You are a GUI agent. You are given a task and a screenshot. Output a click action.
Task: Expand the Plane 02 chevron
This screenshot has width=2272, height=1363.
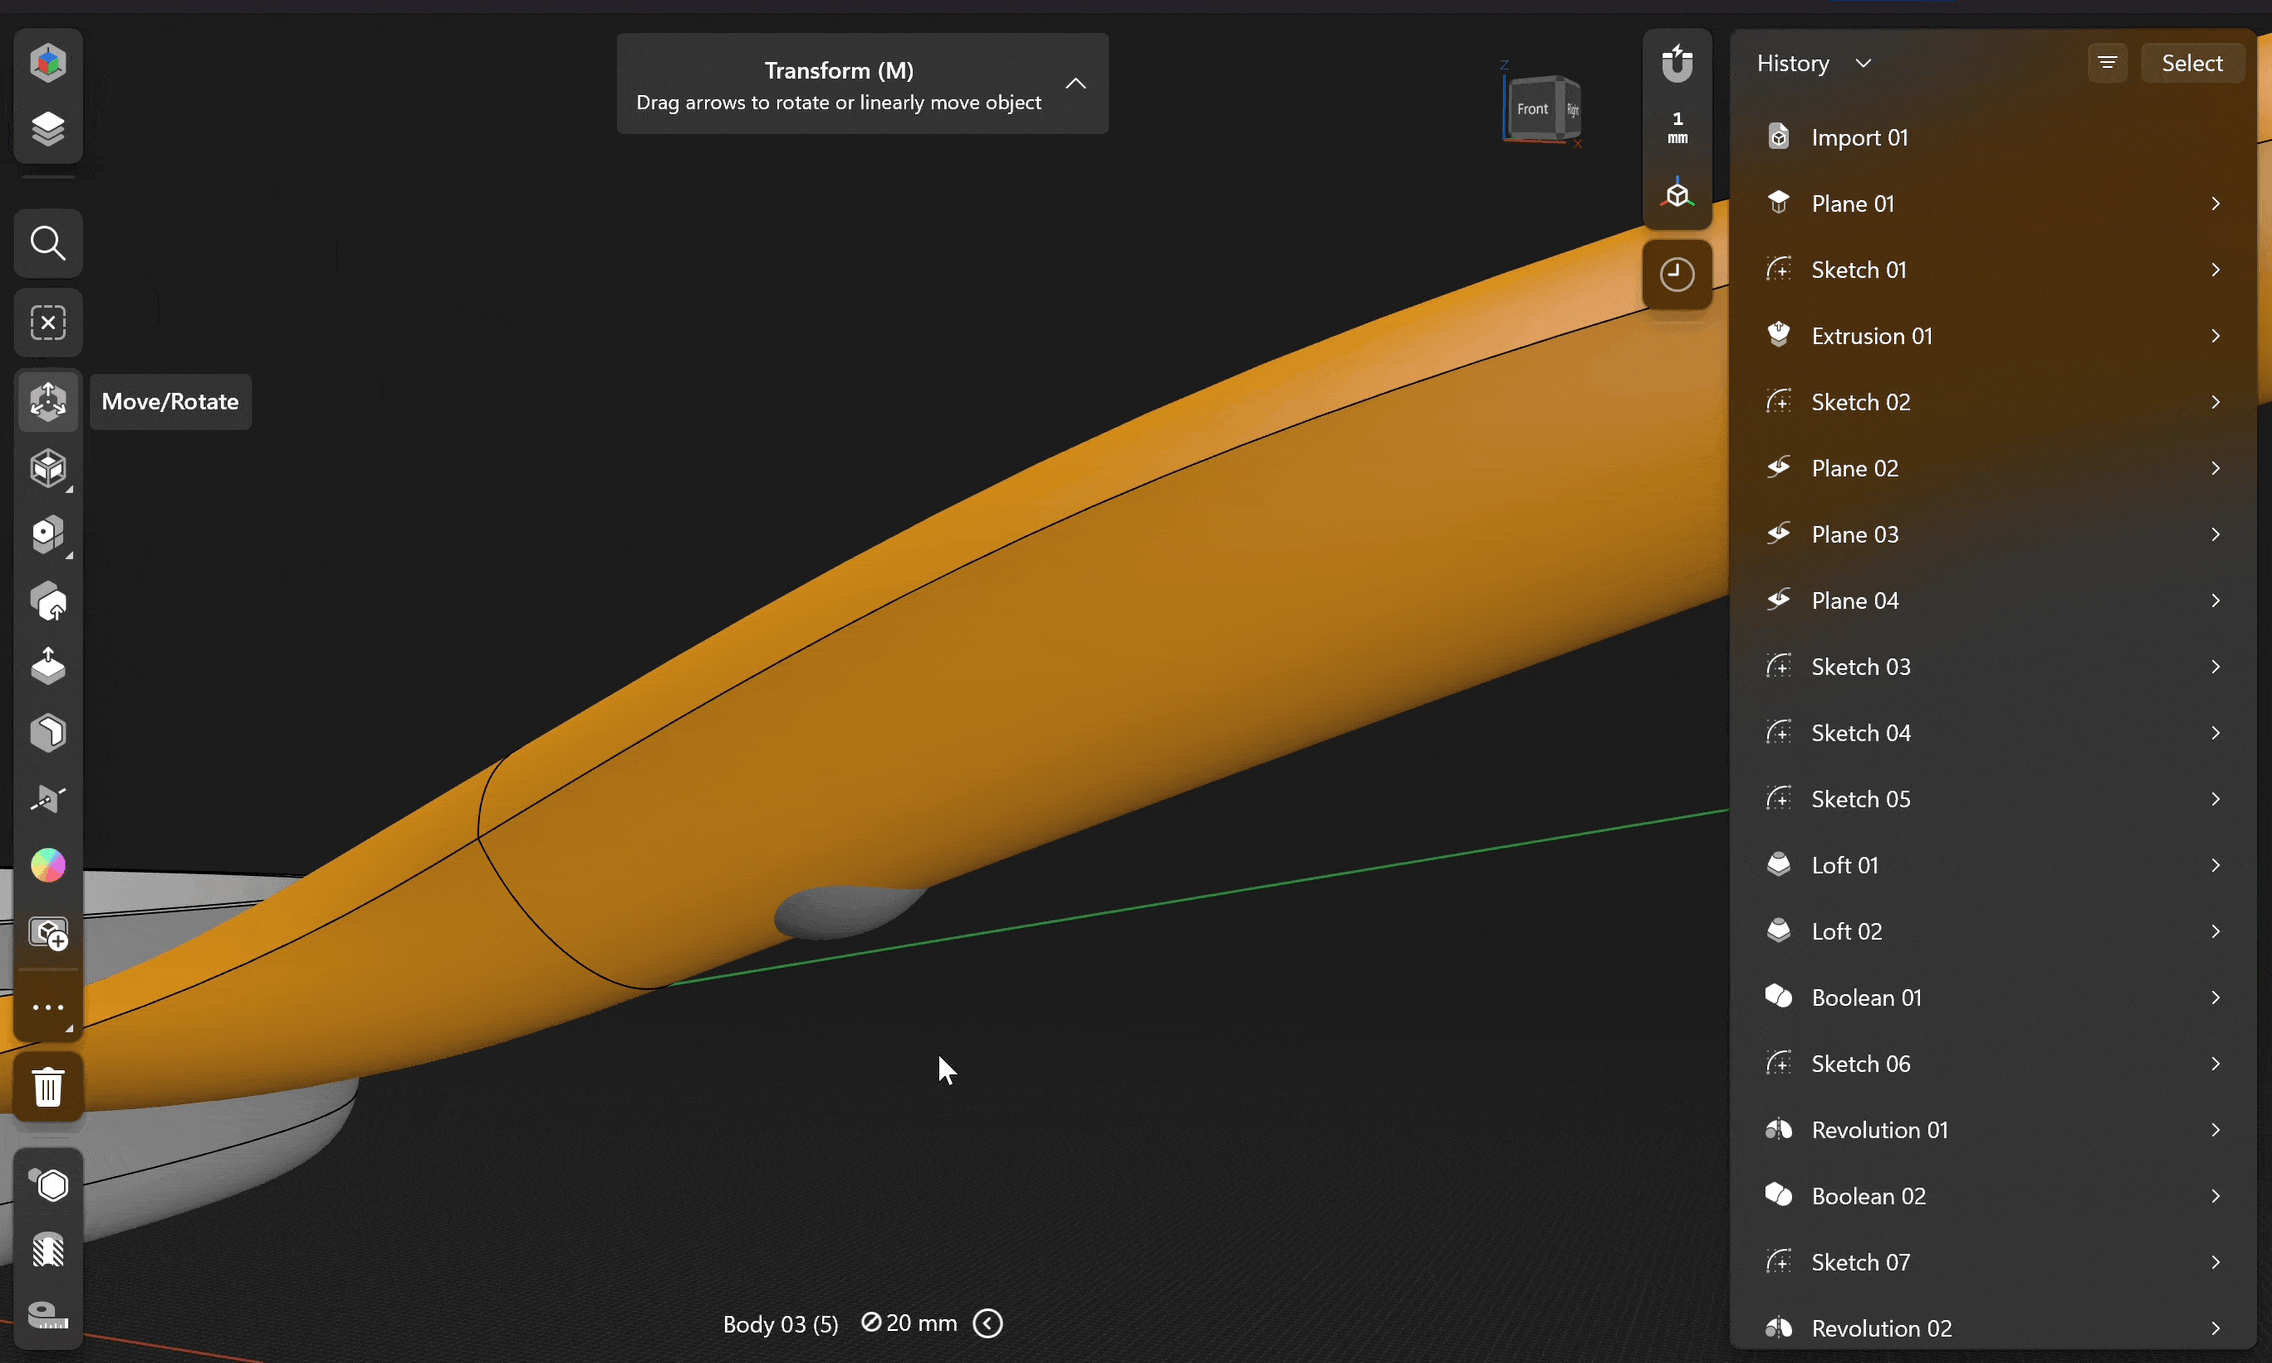point(2216,468)
